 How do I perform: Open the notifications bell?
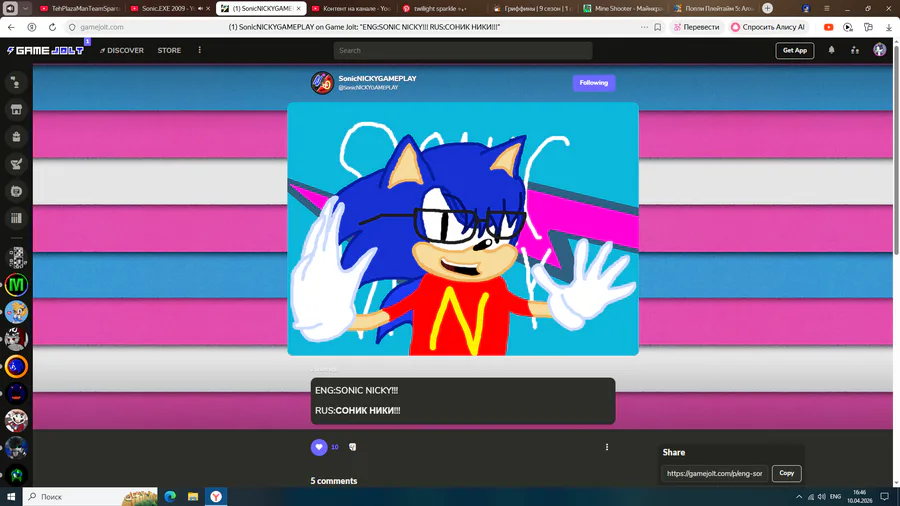click(x=831, y=50)
